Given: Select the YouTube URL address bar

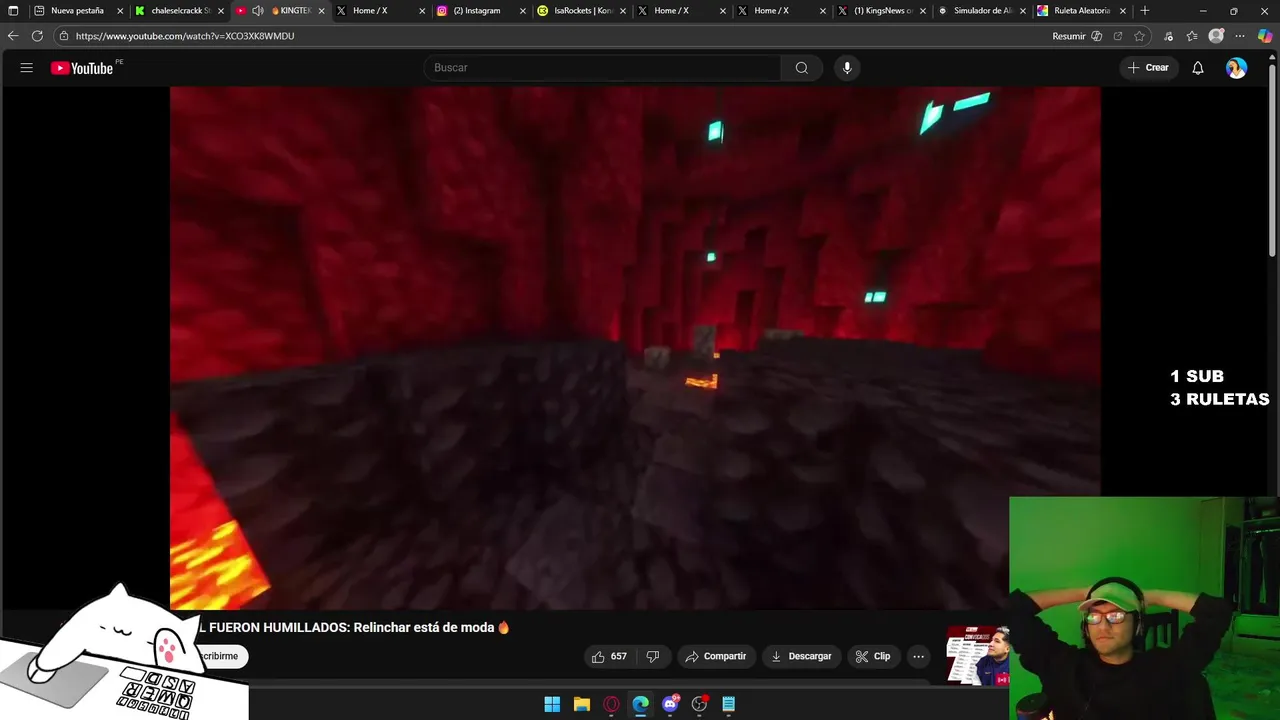Looking at the screenshot, I should coord(185,36).
